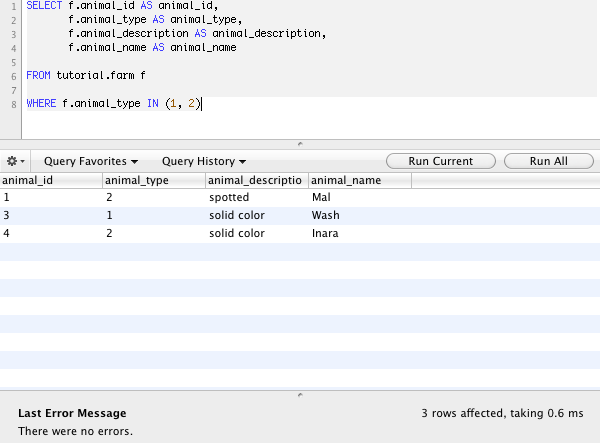The image size is (600, 443).
Task: Click the 'There were no errors.' message
Action: coord(75,431)
